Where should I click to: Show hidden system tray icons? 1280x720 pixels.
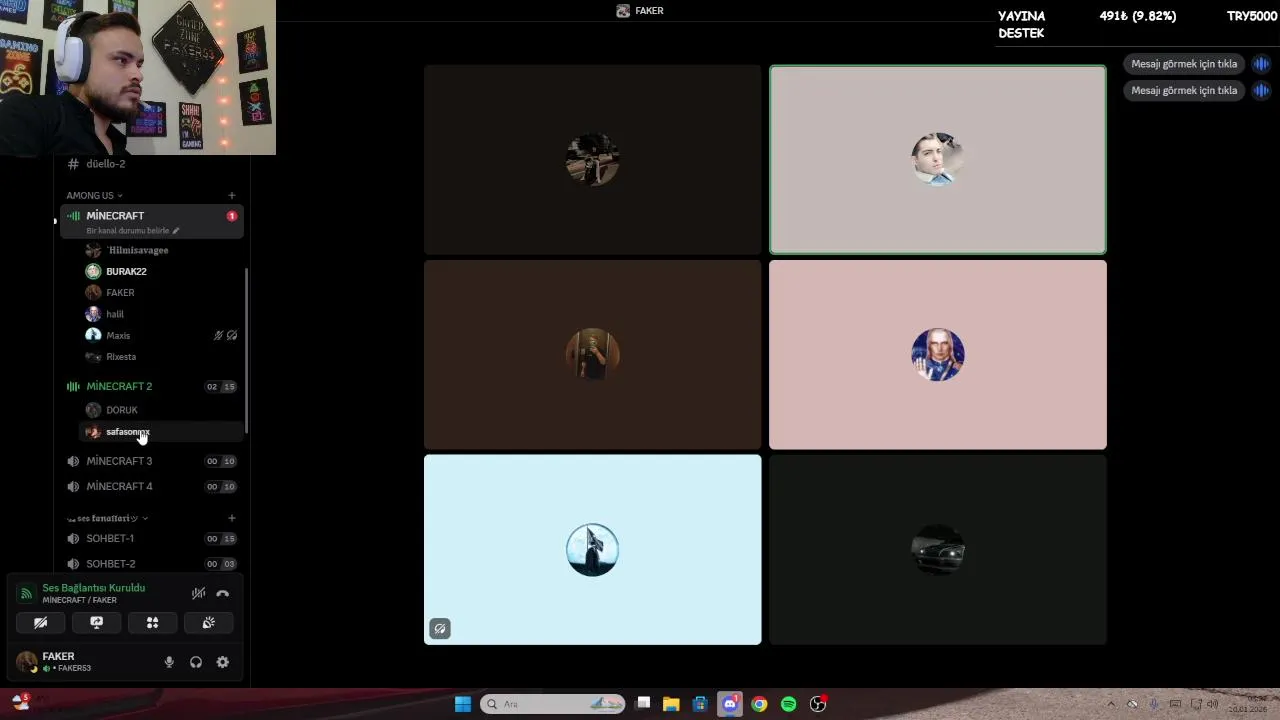(1111, 704)
